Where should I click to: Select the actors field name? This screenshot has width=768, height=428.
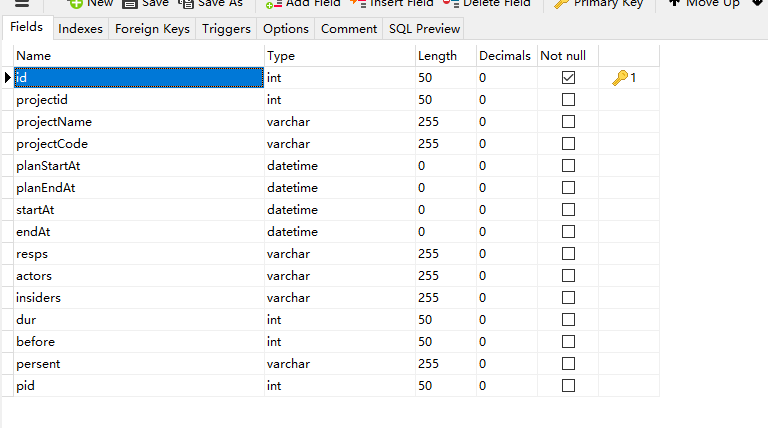139,276
